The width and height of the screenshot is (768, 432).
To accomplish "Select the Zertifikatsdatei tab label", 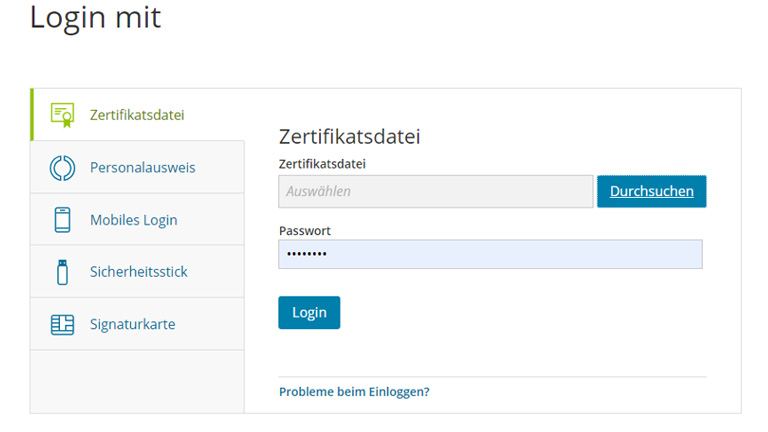I will click(137, 115).
